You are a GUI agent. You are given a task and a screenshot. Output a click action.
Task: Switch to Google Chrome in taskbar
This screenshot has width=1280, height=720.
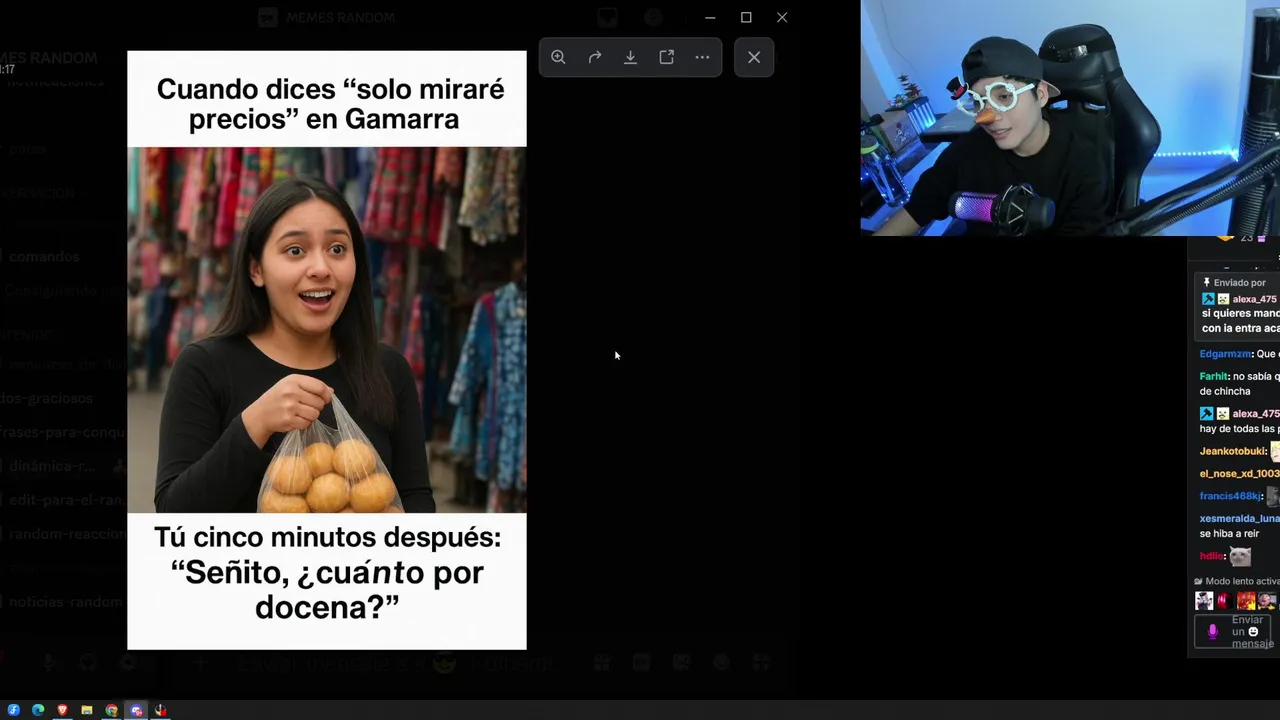[111, 710]
